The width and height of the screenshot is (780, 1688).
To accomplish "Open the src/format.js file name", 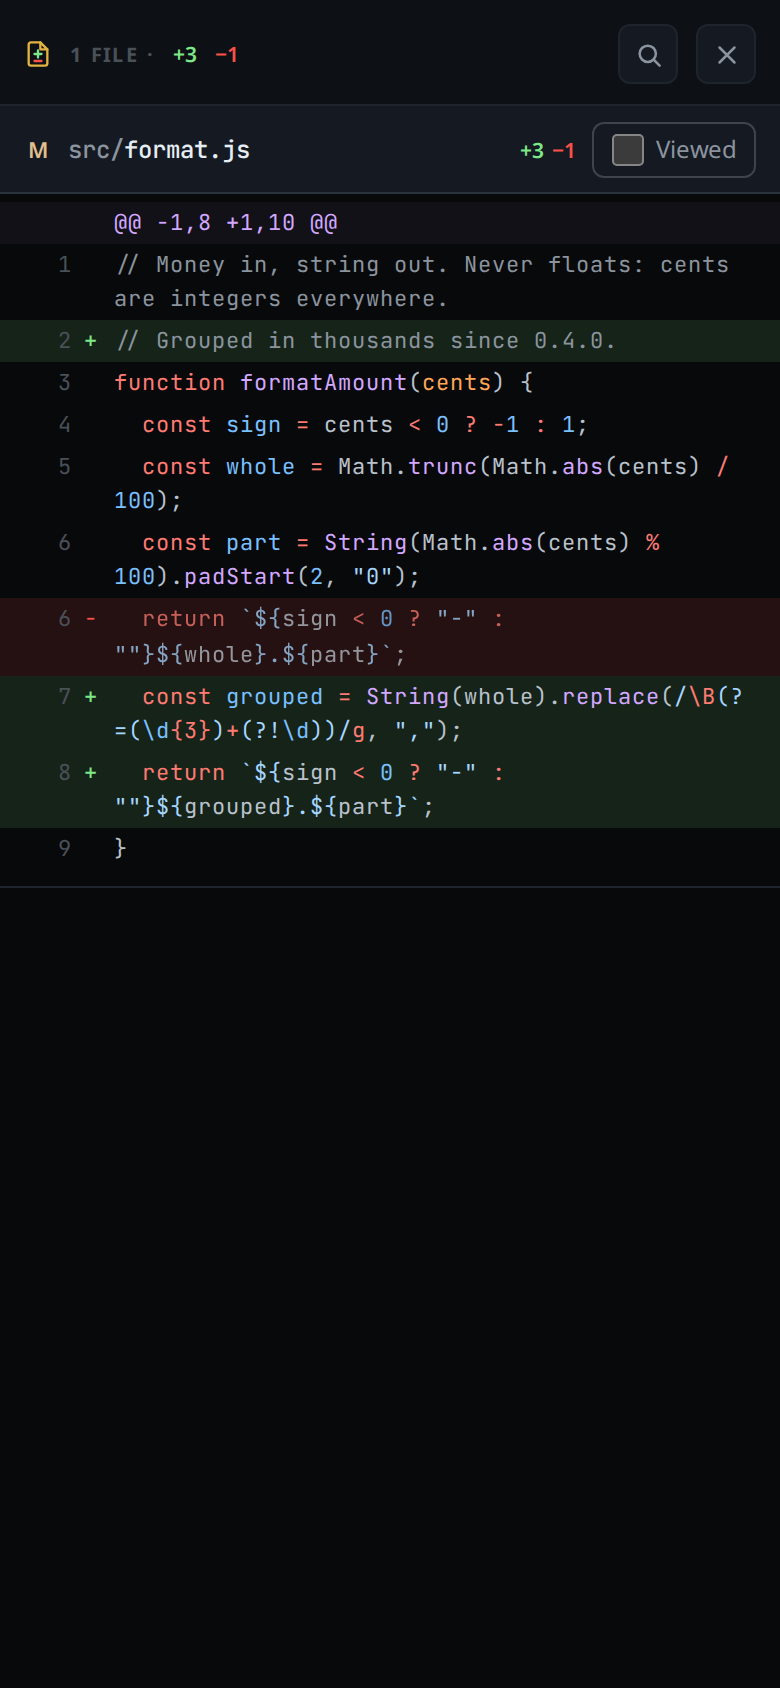I will coord(159,150).
